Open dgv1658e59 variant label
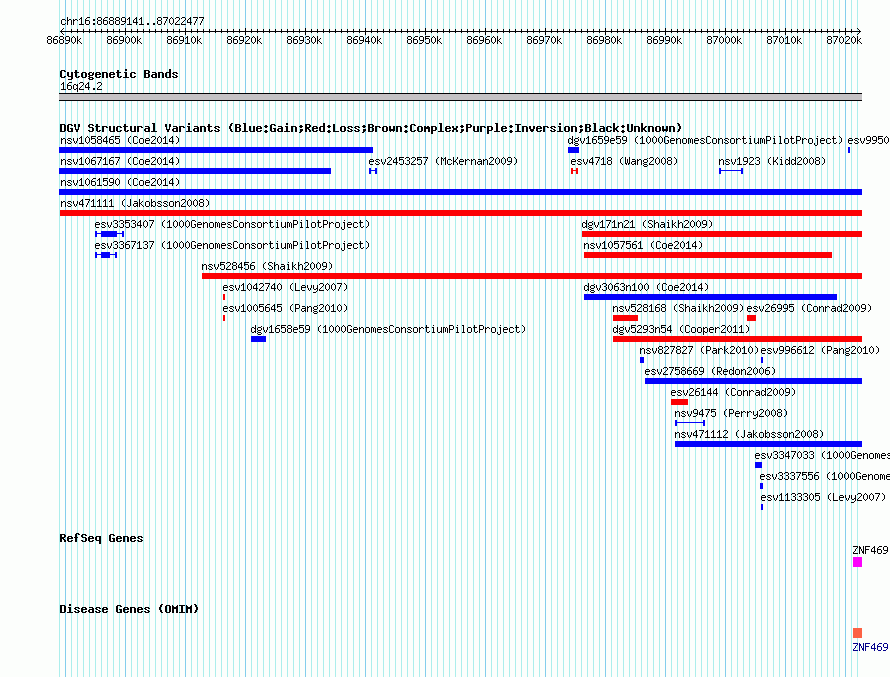 pyautogui.click(x=388, y=329)
